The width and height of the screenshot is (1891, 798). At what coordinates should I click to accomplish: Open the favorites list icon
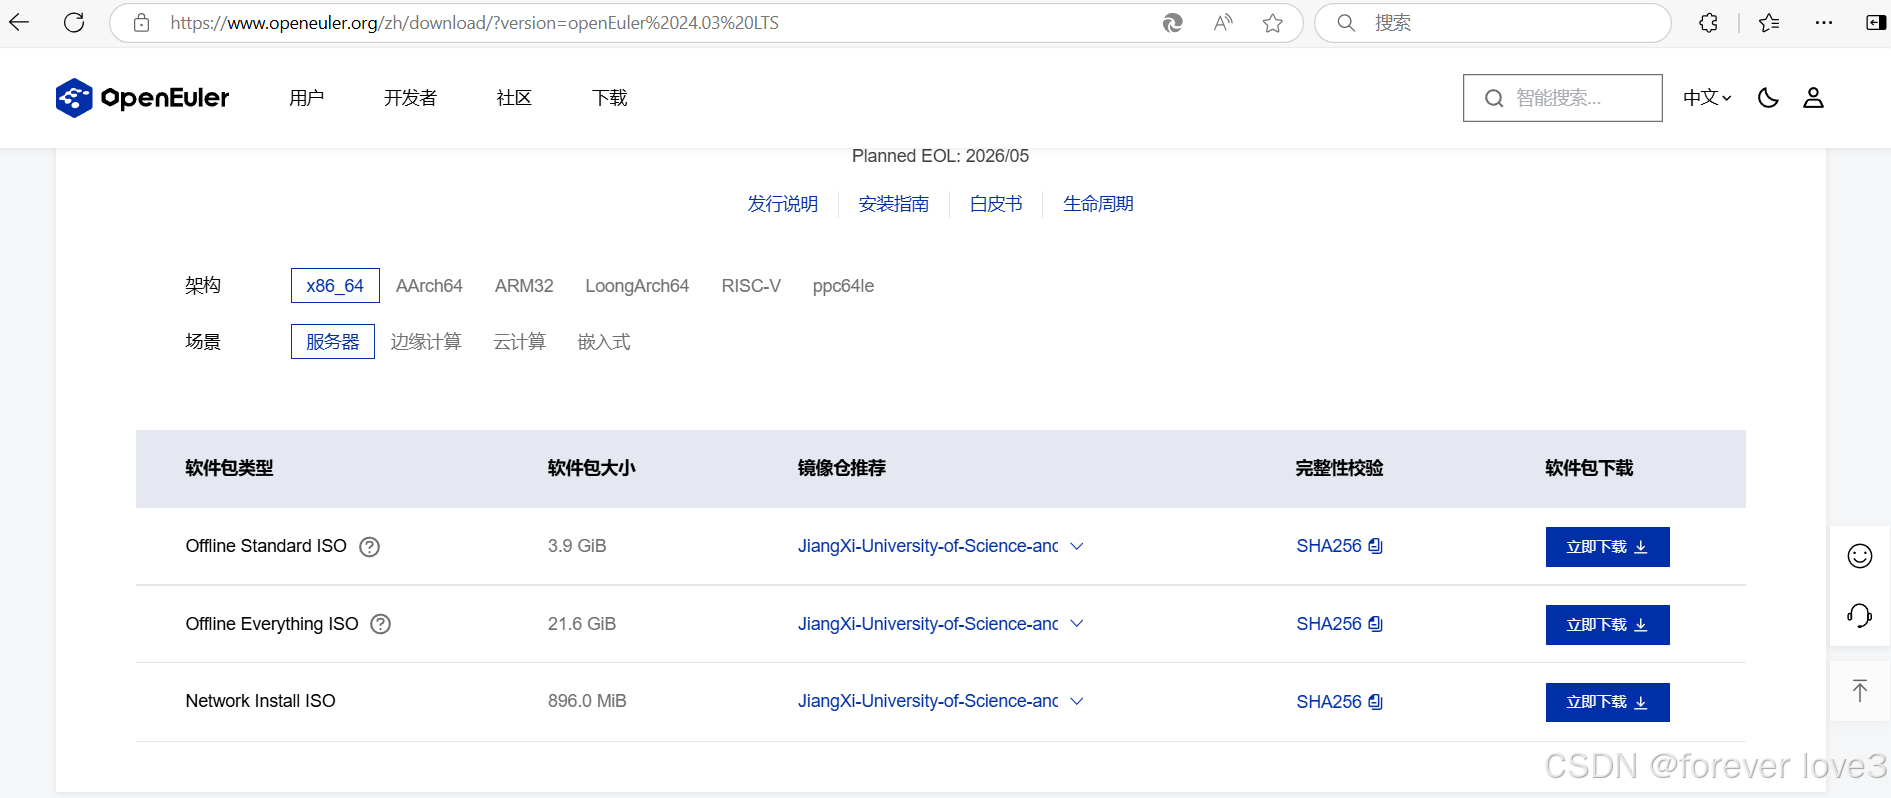coord(1769,23)
